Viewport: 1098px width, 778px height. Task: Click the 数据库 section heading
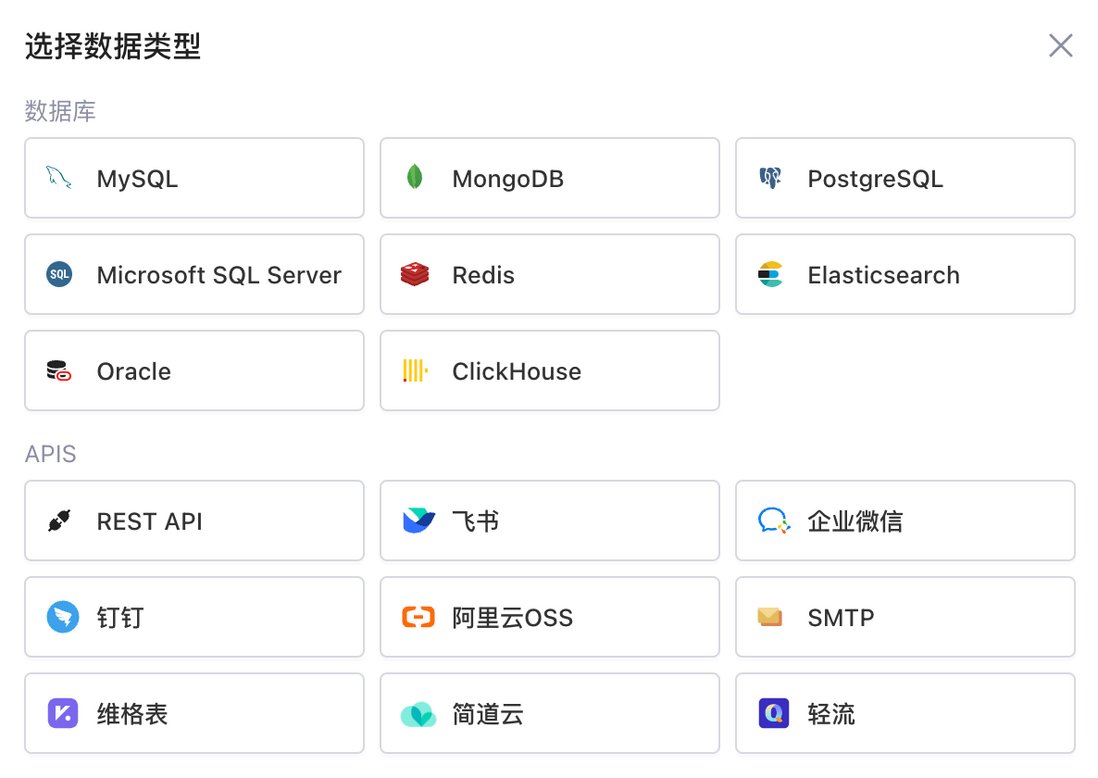pos(60,111)
